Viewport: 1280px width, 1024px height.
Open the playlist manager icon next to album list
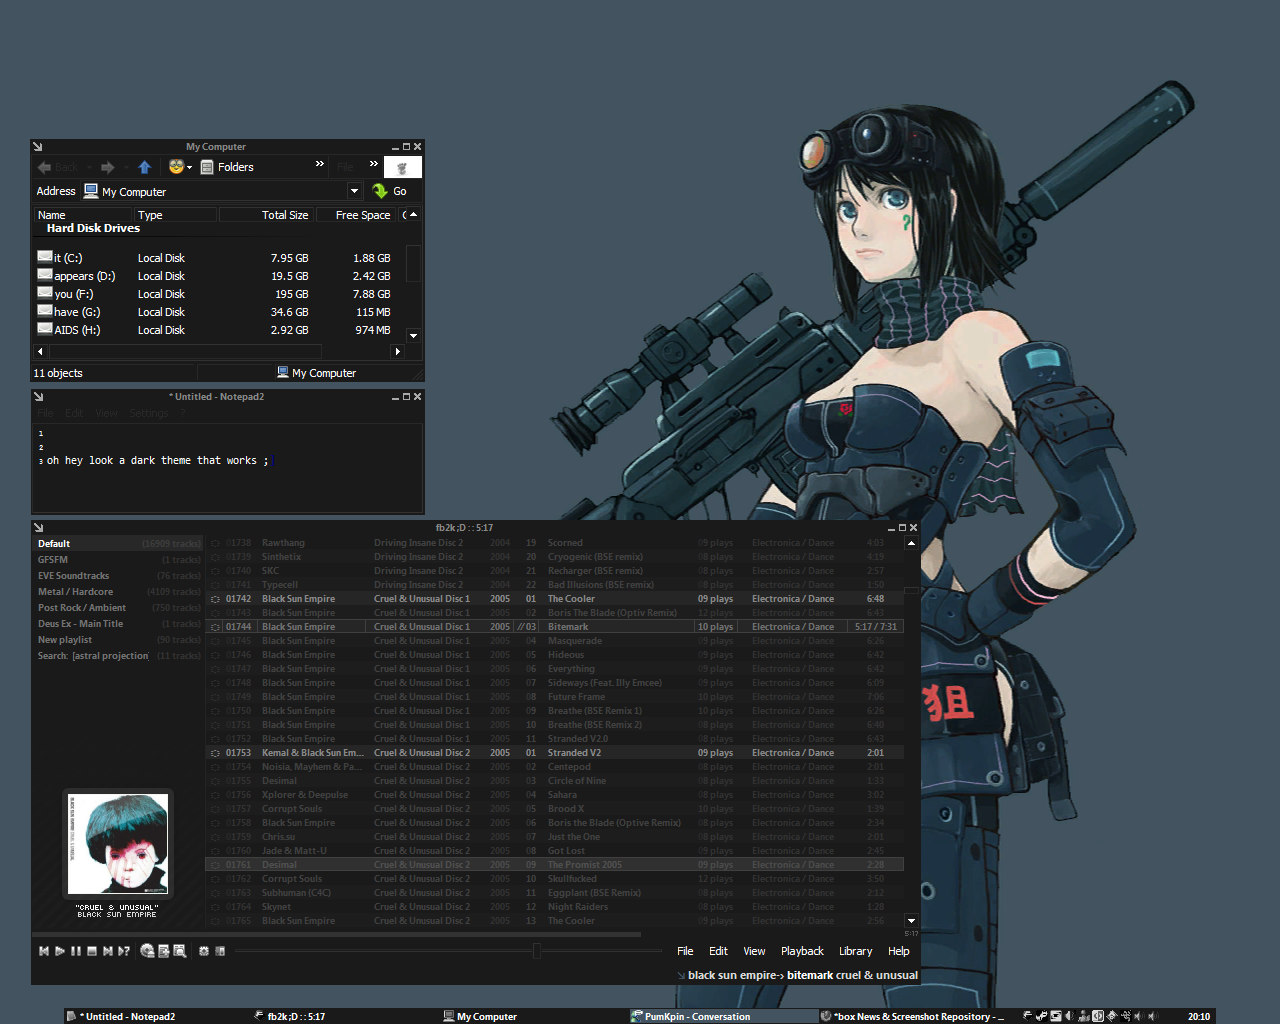[164, 951]
